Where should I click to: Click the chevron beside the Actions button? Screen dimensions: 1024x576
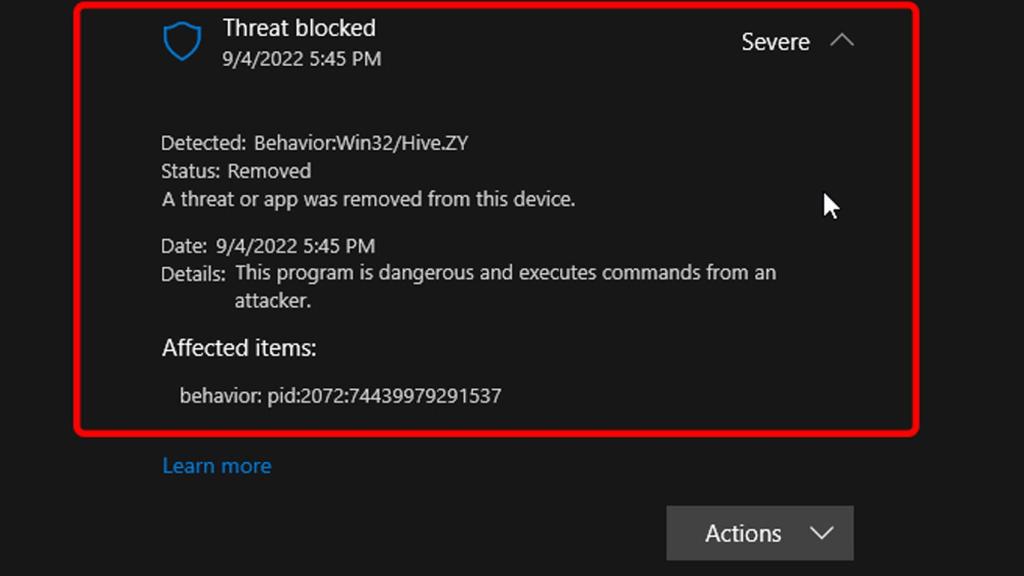click(822, 533)
